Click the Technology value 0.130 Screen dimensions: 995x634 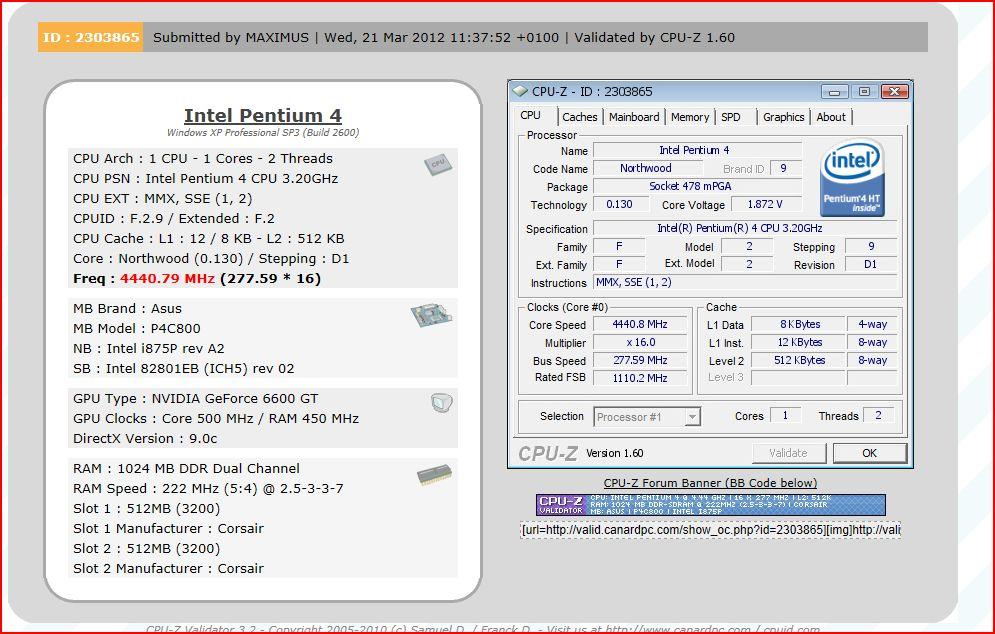tap(621, 204)
